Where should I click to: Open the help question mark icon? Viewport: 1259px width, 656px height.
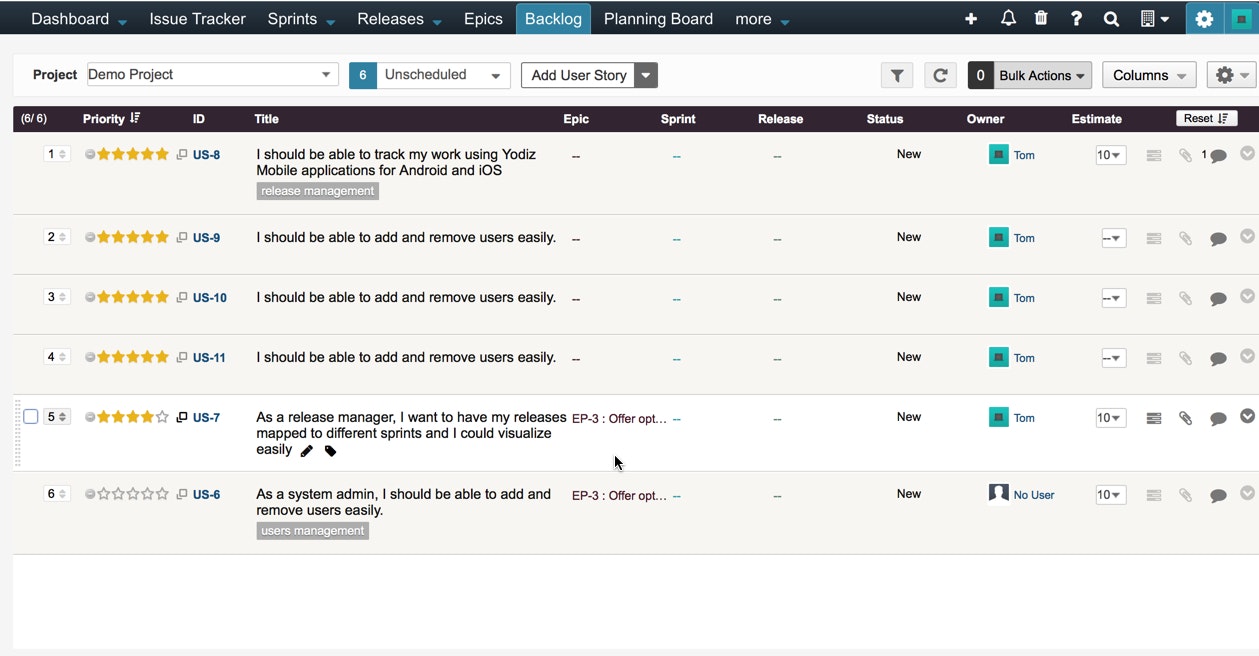click(x=1076, y=19)
